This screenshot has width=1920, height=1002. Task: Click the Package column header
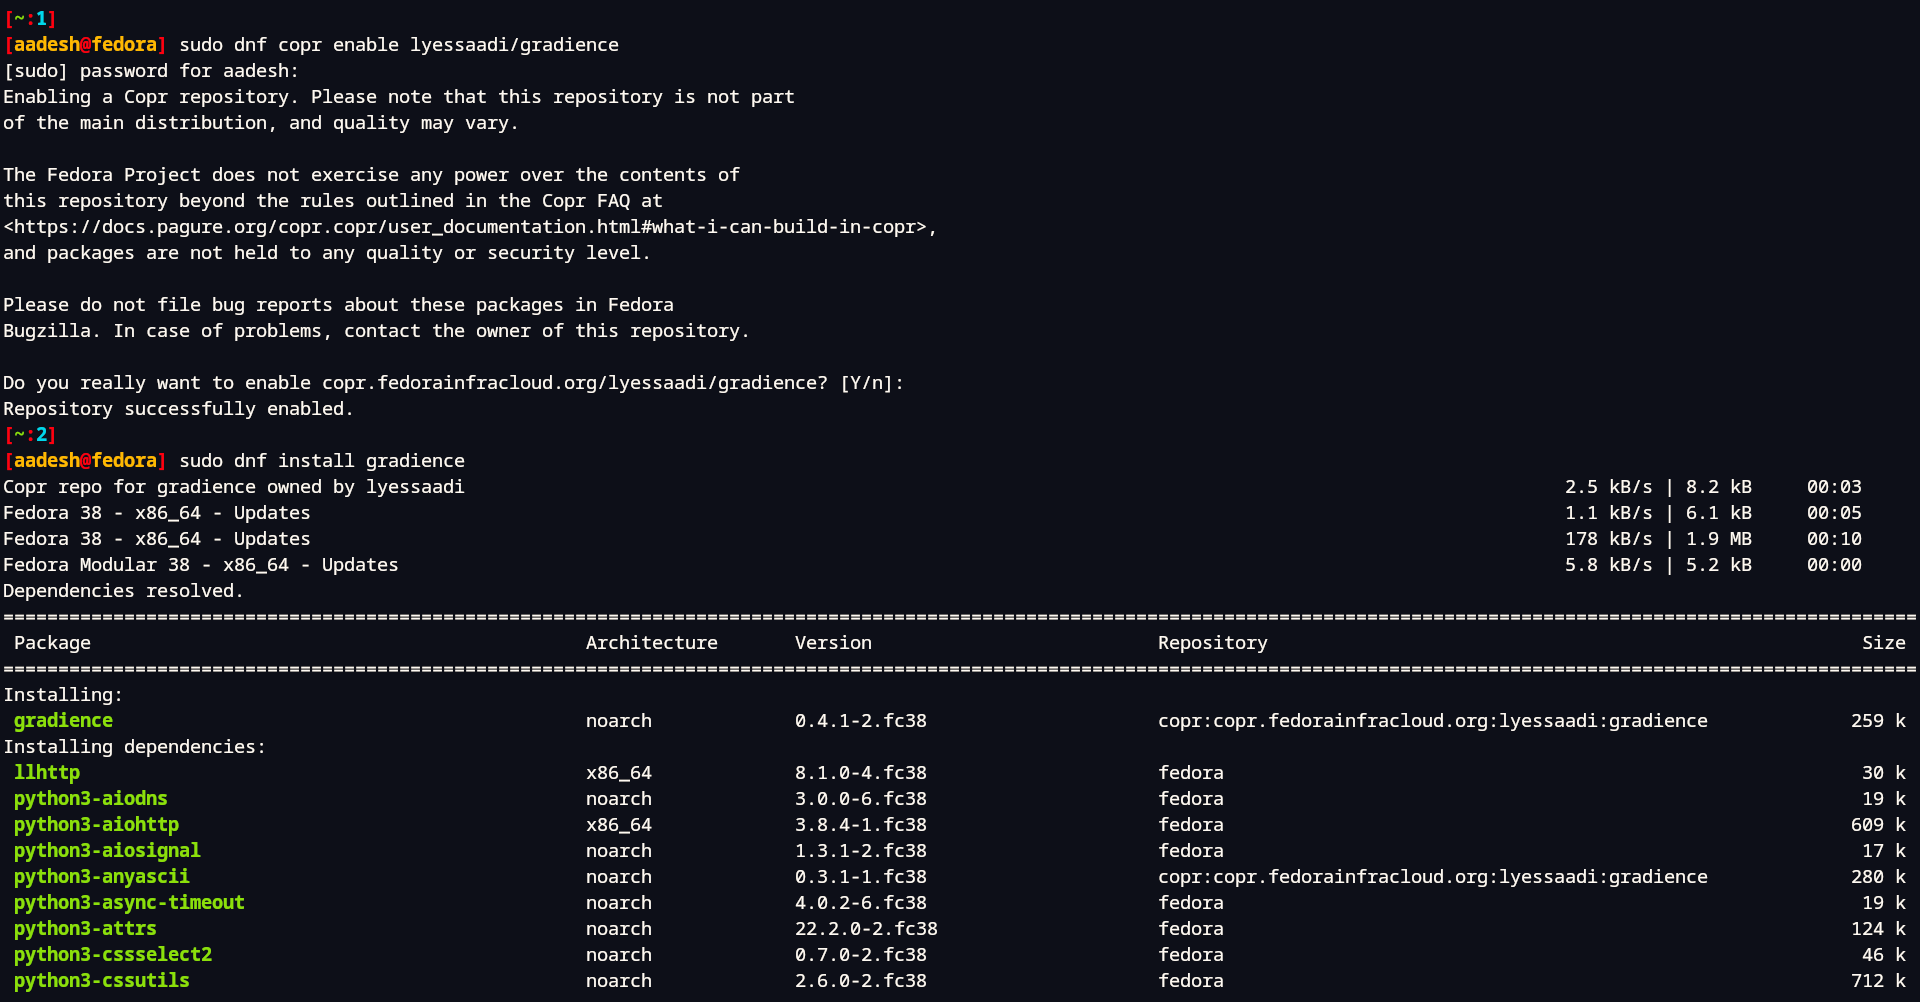click(x=53, y=642)
